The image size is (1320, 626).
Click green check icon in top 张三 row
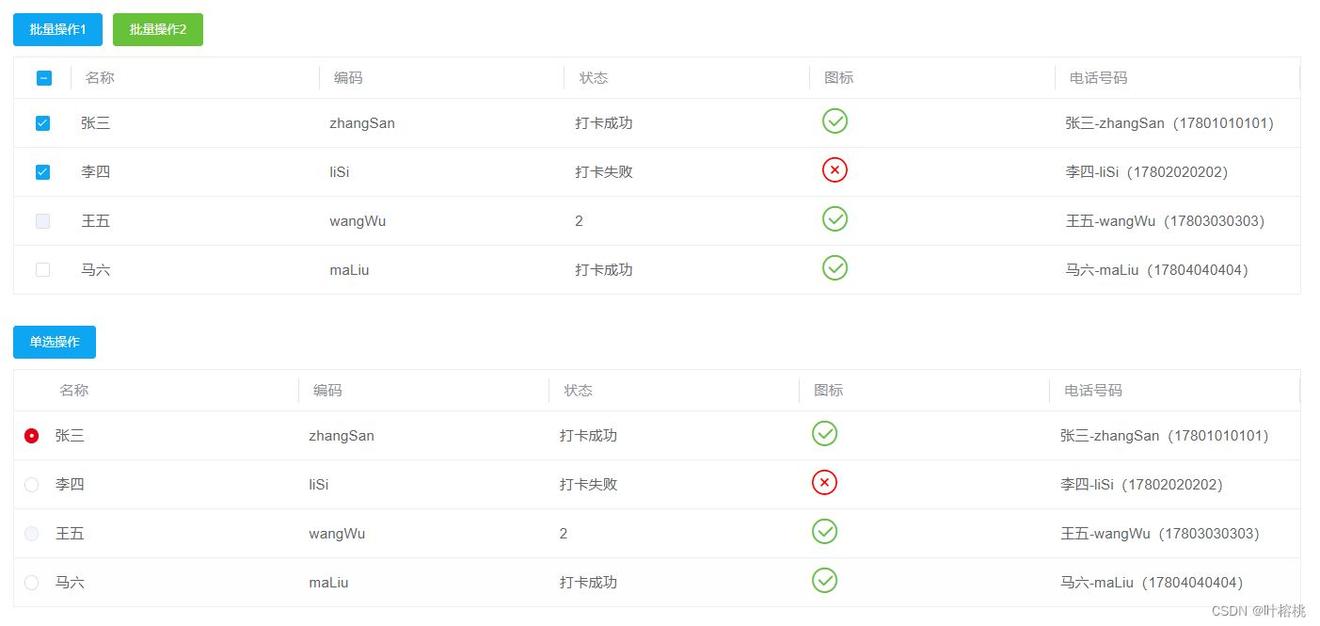pyautogui.click(x=835, y=121)
